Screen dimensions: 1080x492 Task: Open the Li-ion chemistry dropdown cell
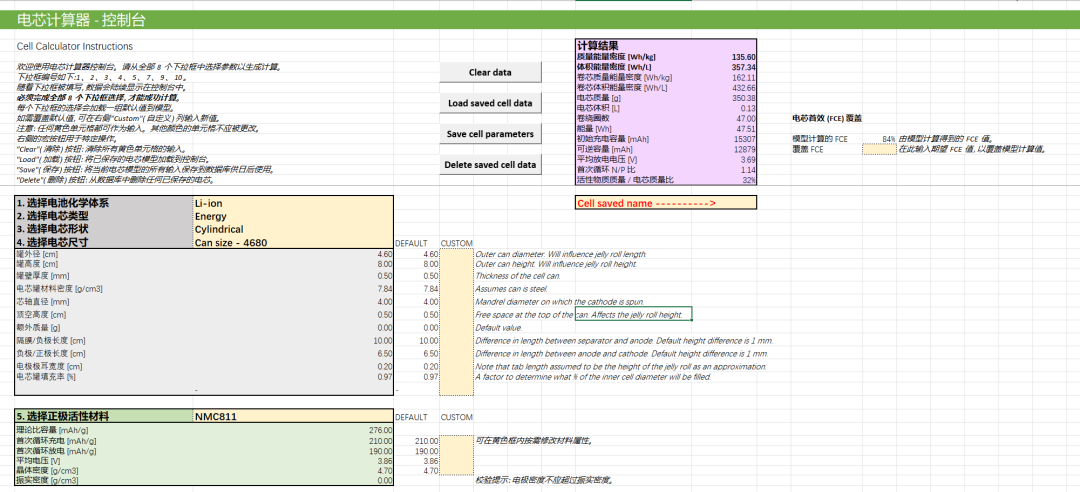(x=293, y=203)
